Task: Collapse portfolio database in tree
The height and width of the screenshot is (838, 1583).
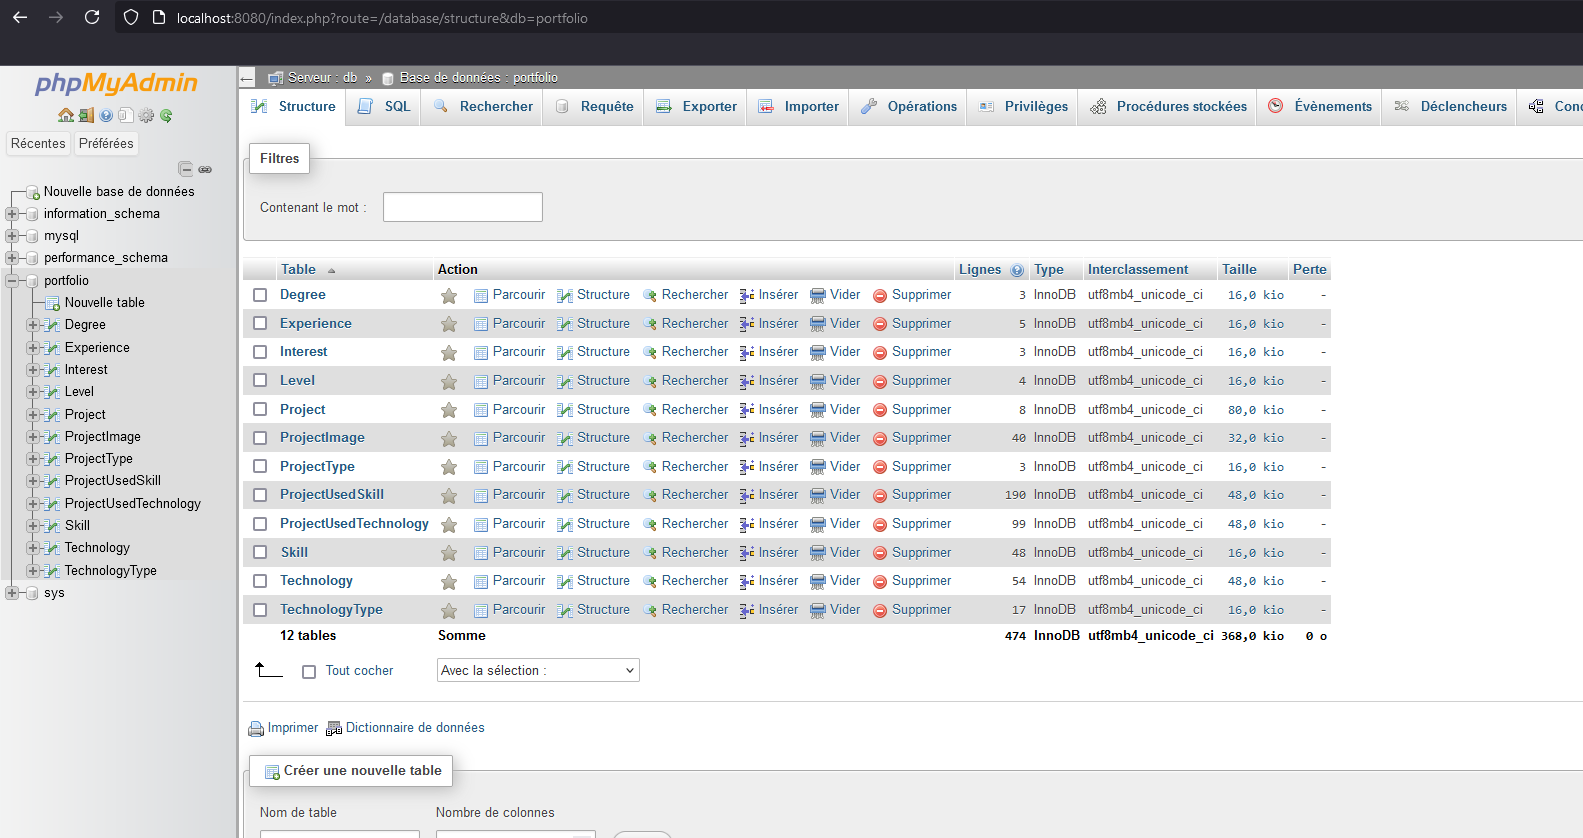Action: (12, 281)
